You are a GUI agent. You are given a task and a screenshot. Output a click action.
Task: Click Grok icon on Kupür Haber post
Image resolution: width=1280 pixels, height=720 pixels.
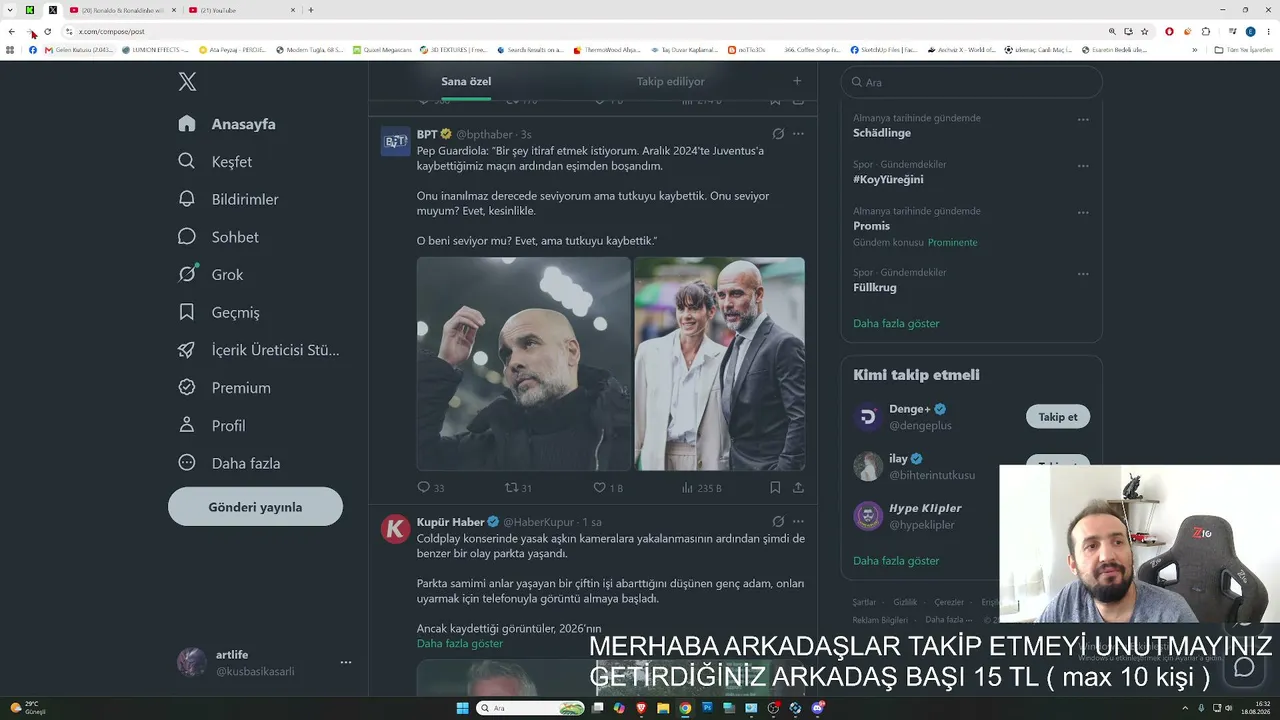pyautogui.click(x=778, y=521)
